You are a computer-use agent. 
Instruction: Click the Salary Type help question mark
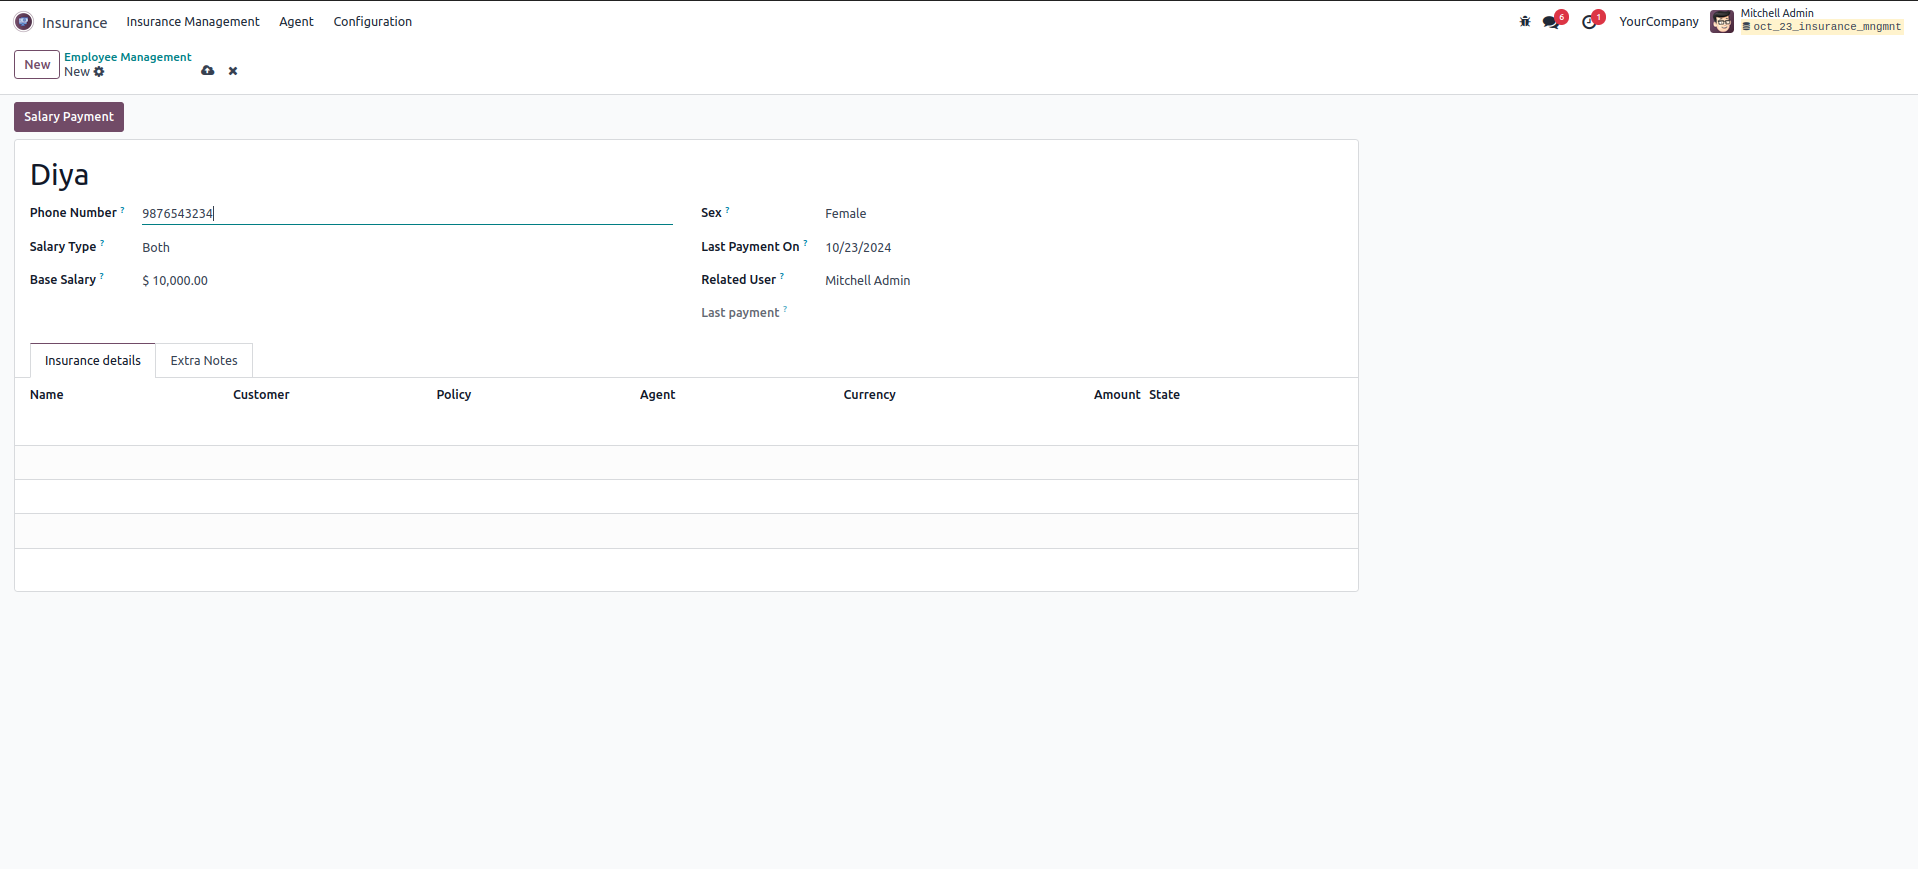[102, 243]
